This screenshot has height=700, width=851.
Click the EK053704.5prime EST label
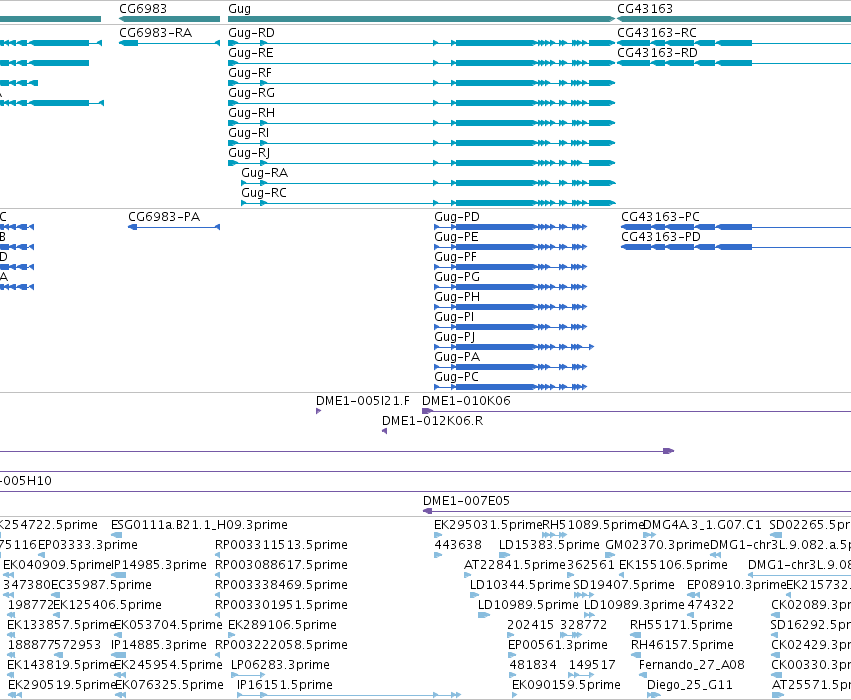tap(168, 625)
